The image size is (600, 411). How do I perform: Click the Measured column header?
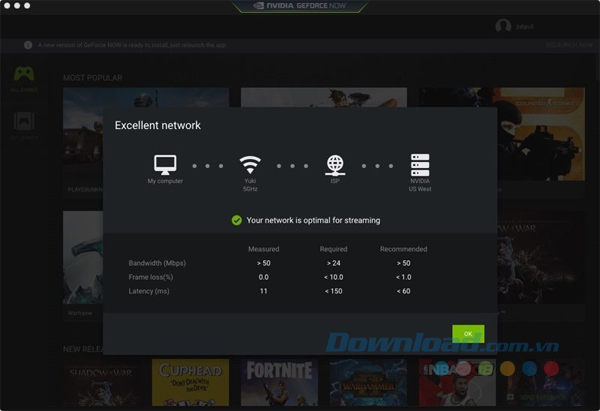tap(264, 249)
